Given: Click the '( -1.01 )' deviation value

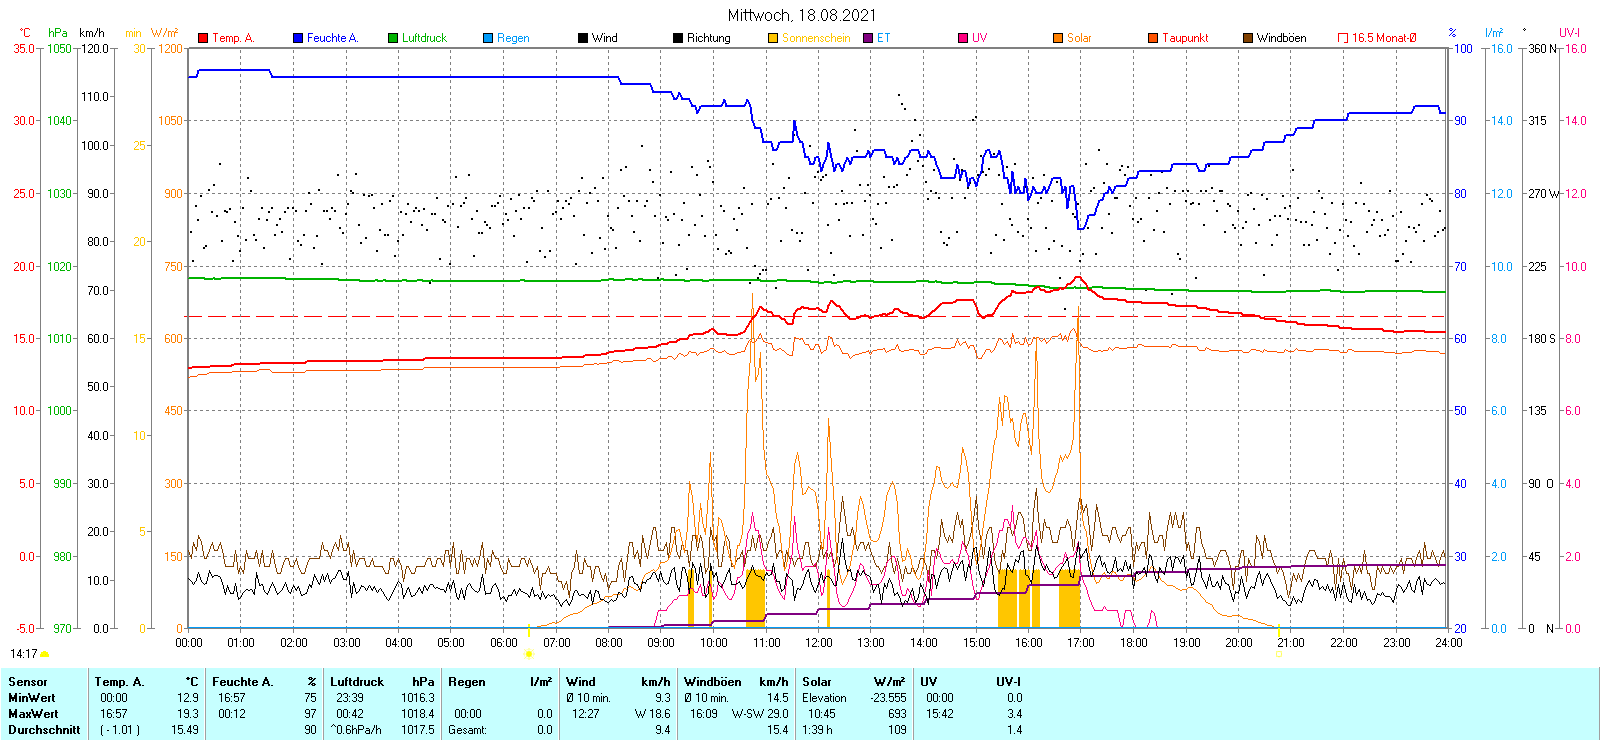Looking at the screenshot, I should (x=120, y=730).
